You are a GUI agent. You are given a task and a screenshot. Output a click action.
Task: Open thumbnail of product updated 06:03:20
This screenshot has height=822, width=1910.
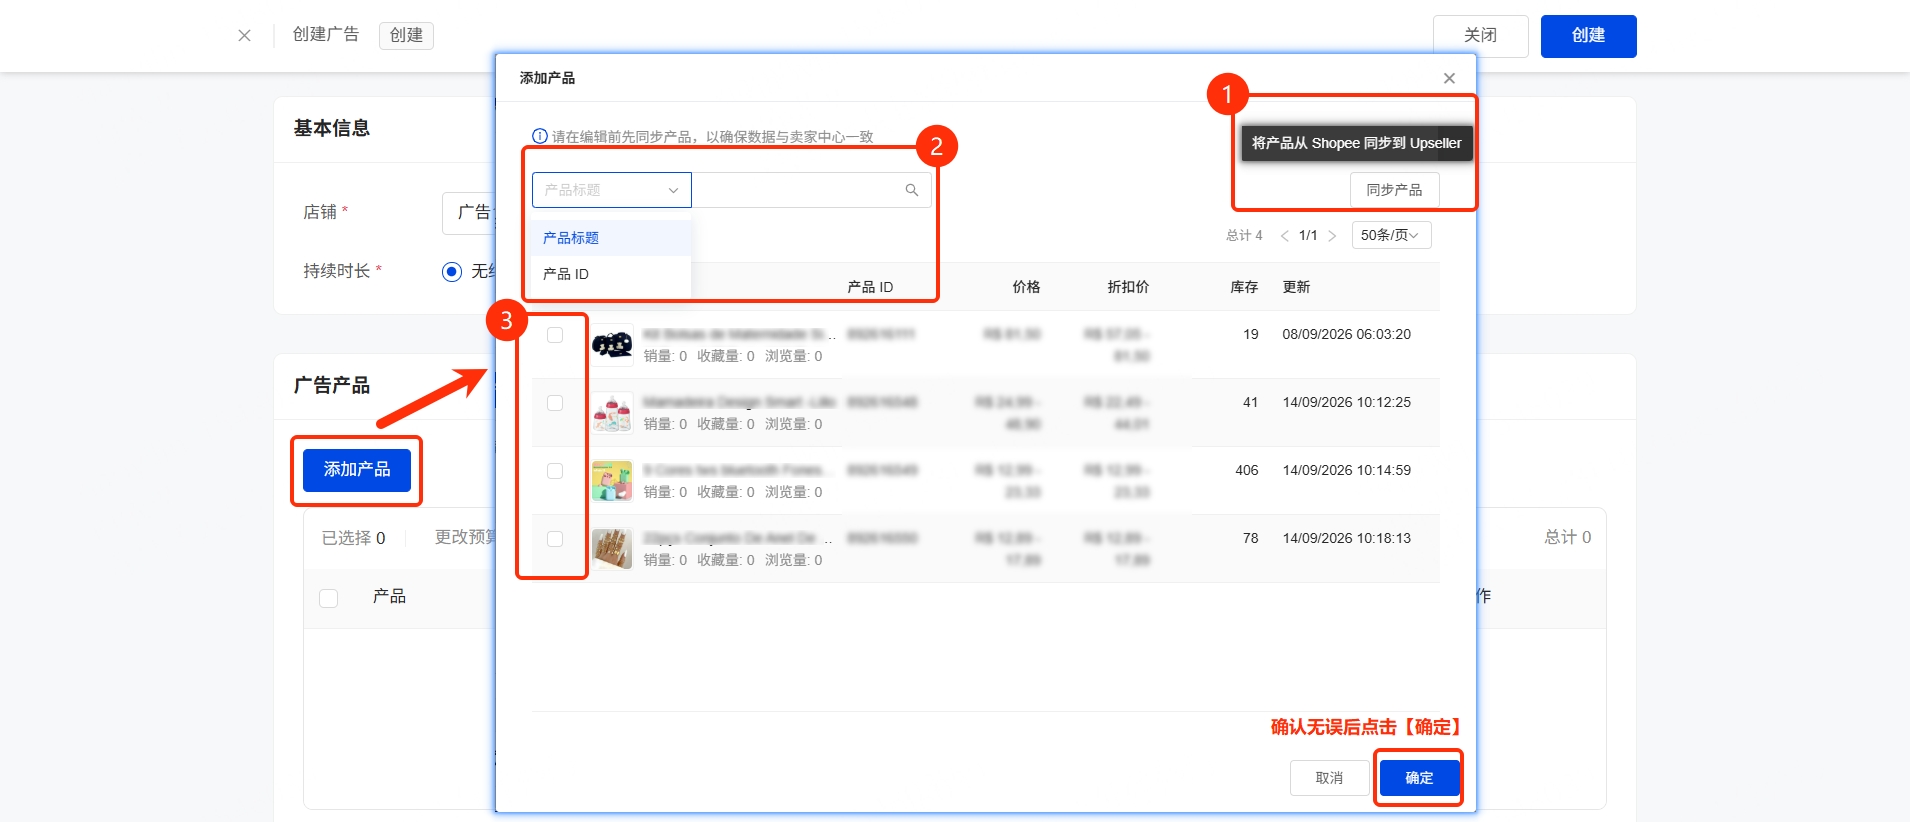click(x=612, y=345)
